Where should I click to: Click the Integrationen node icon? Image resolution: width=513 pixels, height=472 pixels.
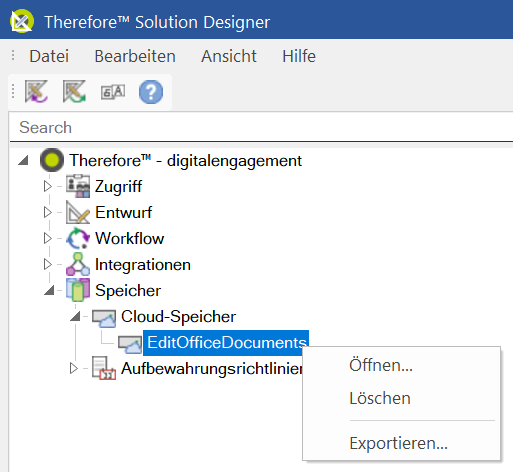(78, 264)
